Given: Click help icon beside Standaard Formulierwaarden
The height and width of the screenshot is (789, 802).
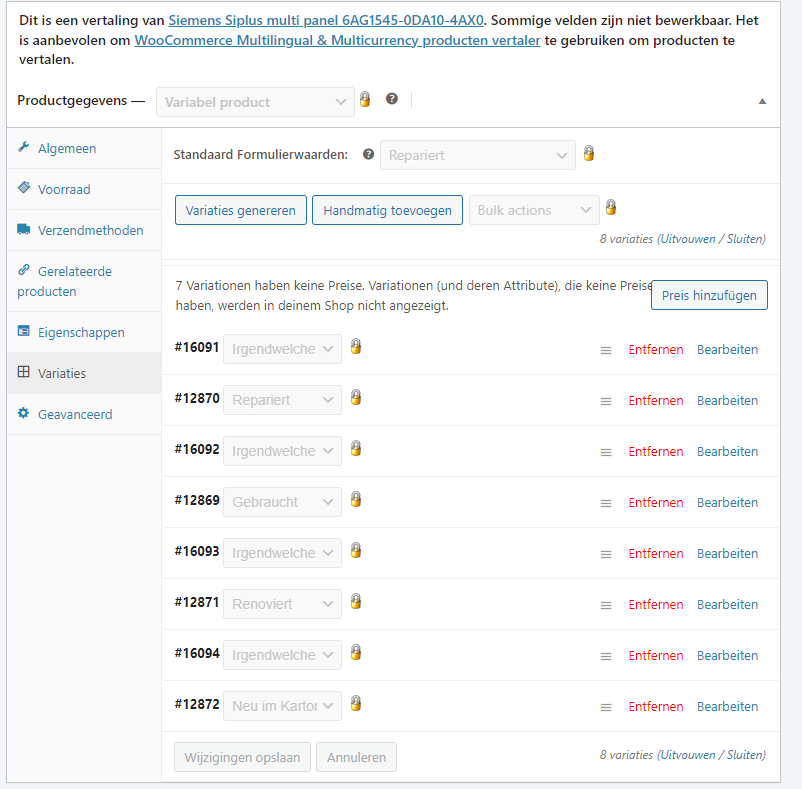Looking at the screenshot, I should tap(368, 154).
